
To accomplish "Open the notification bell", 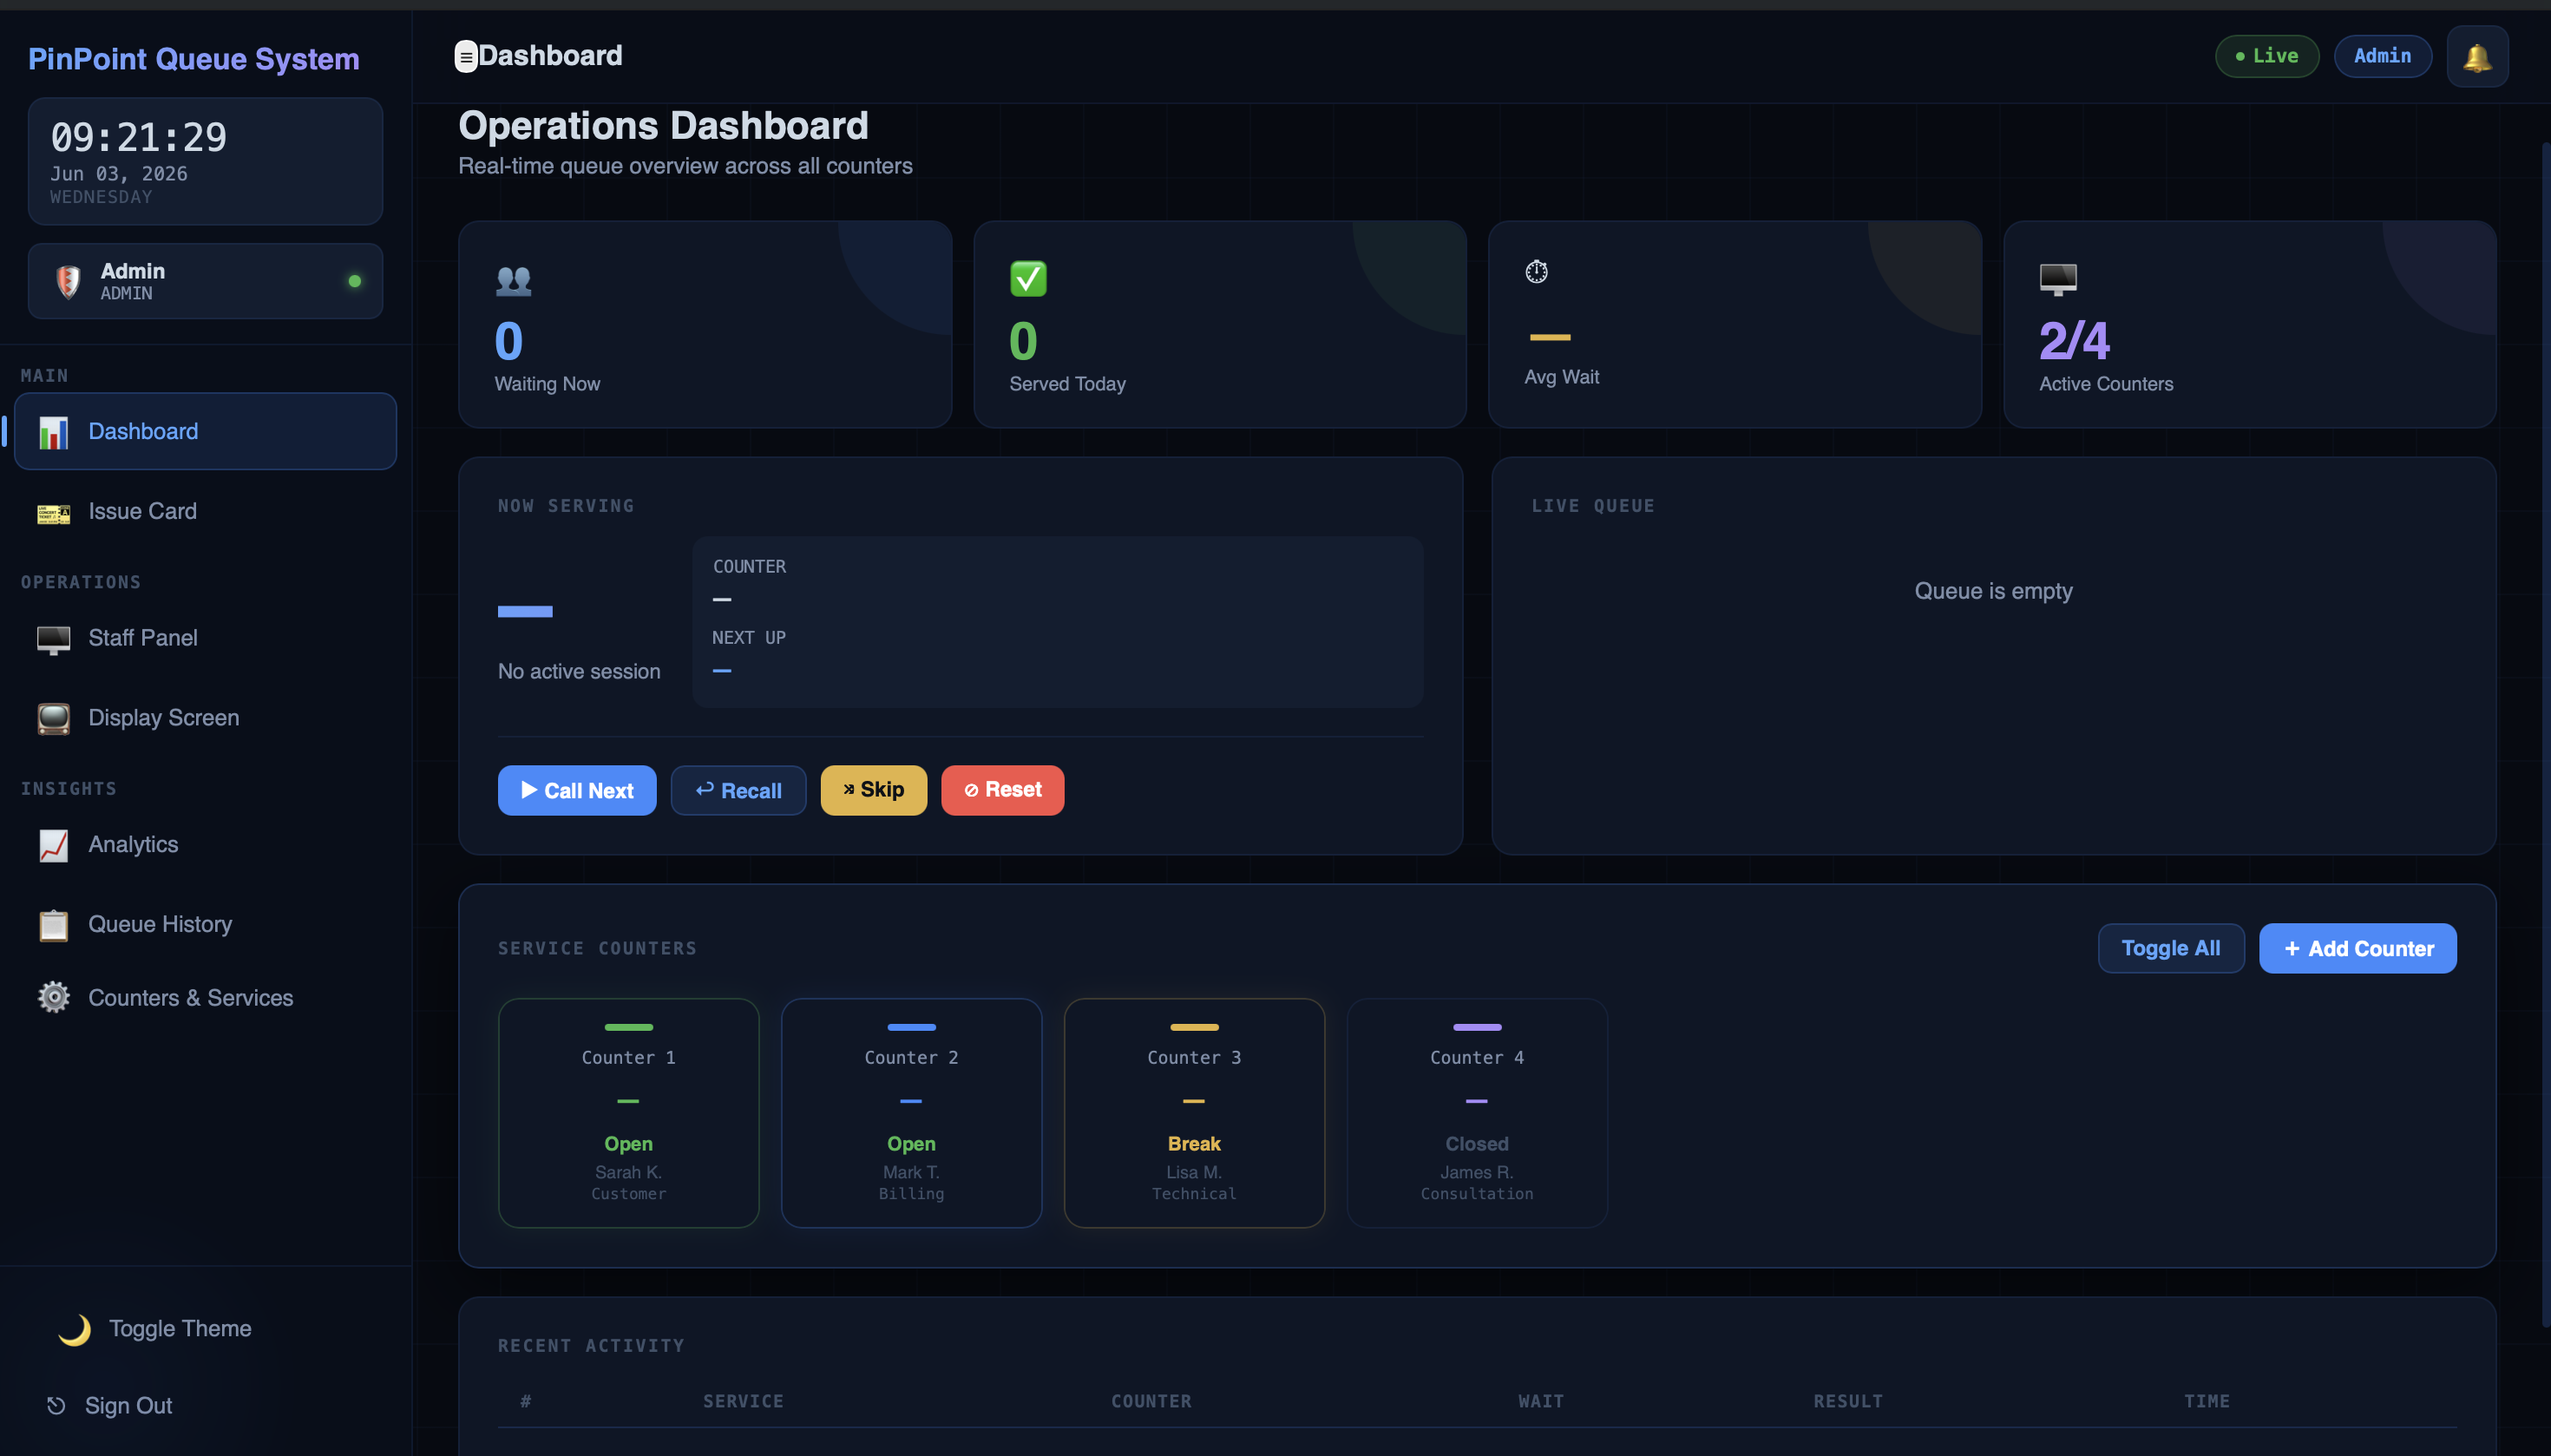I will point(2476,57).
